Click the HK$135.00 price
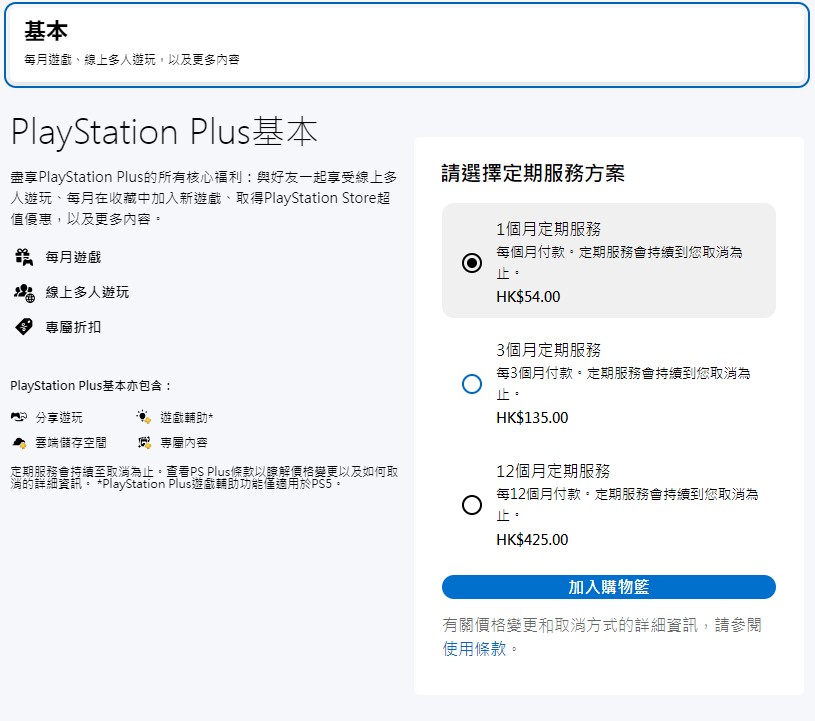Image resolution: width=815 pixels, height=721 pixels. [532, 418]
